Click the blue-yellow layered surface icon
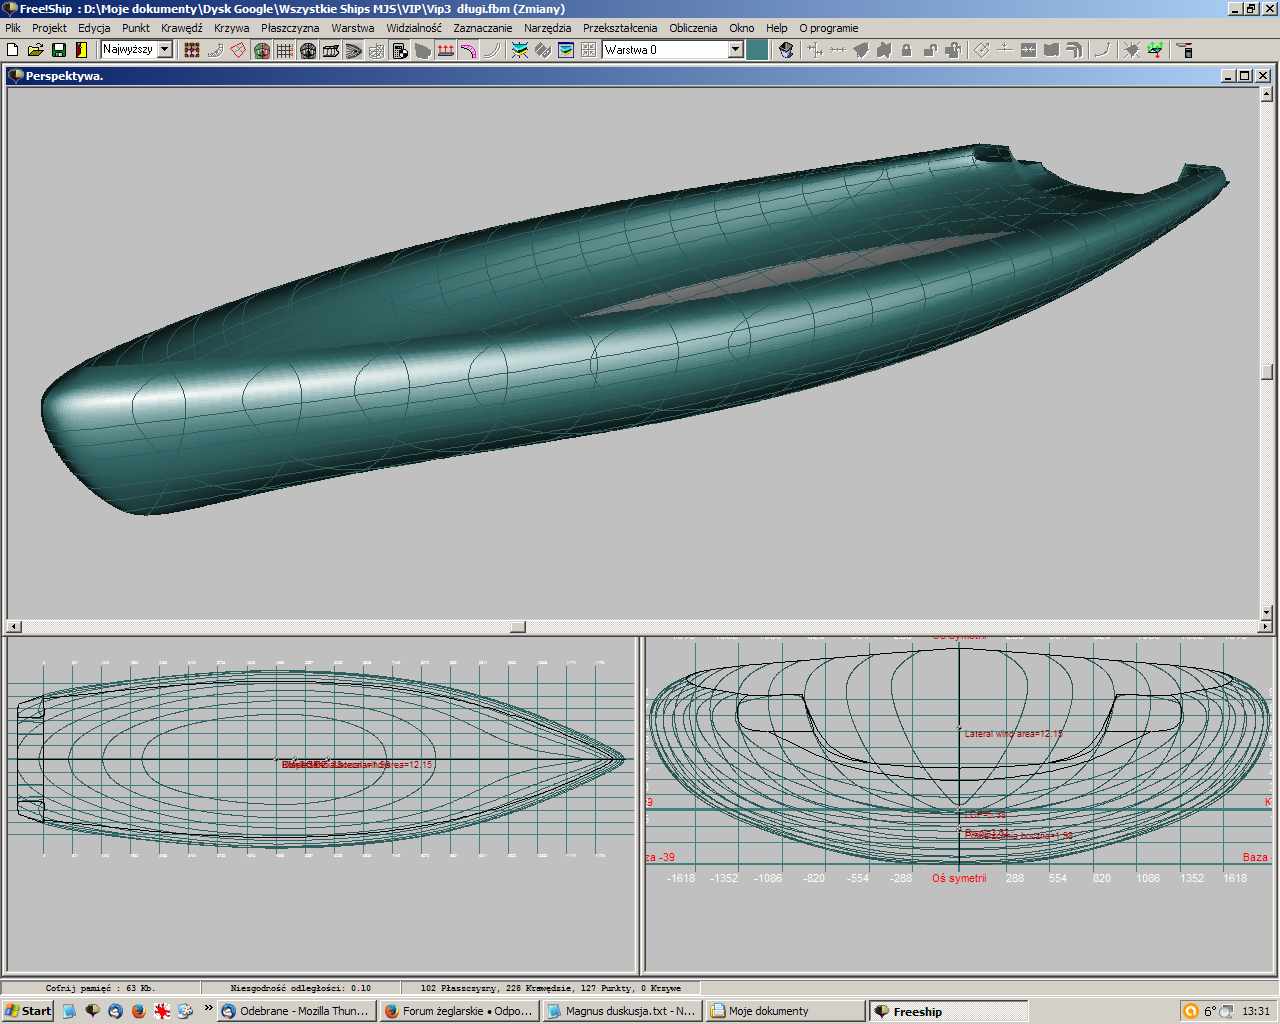Screen dimensions: 1280x1024 click(520, 50)
